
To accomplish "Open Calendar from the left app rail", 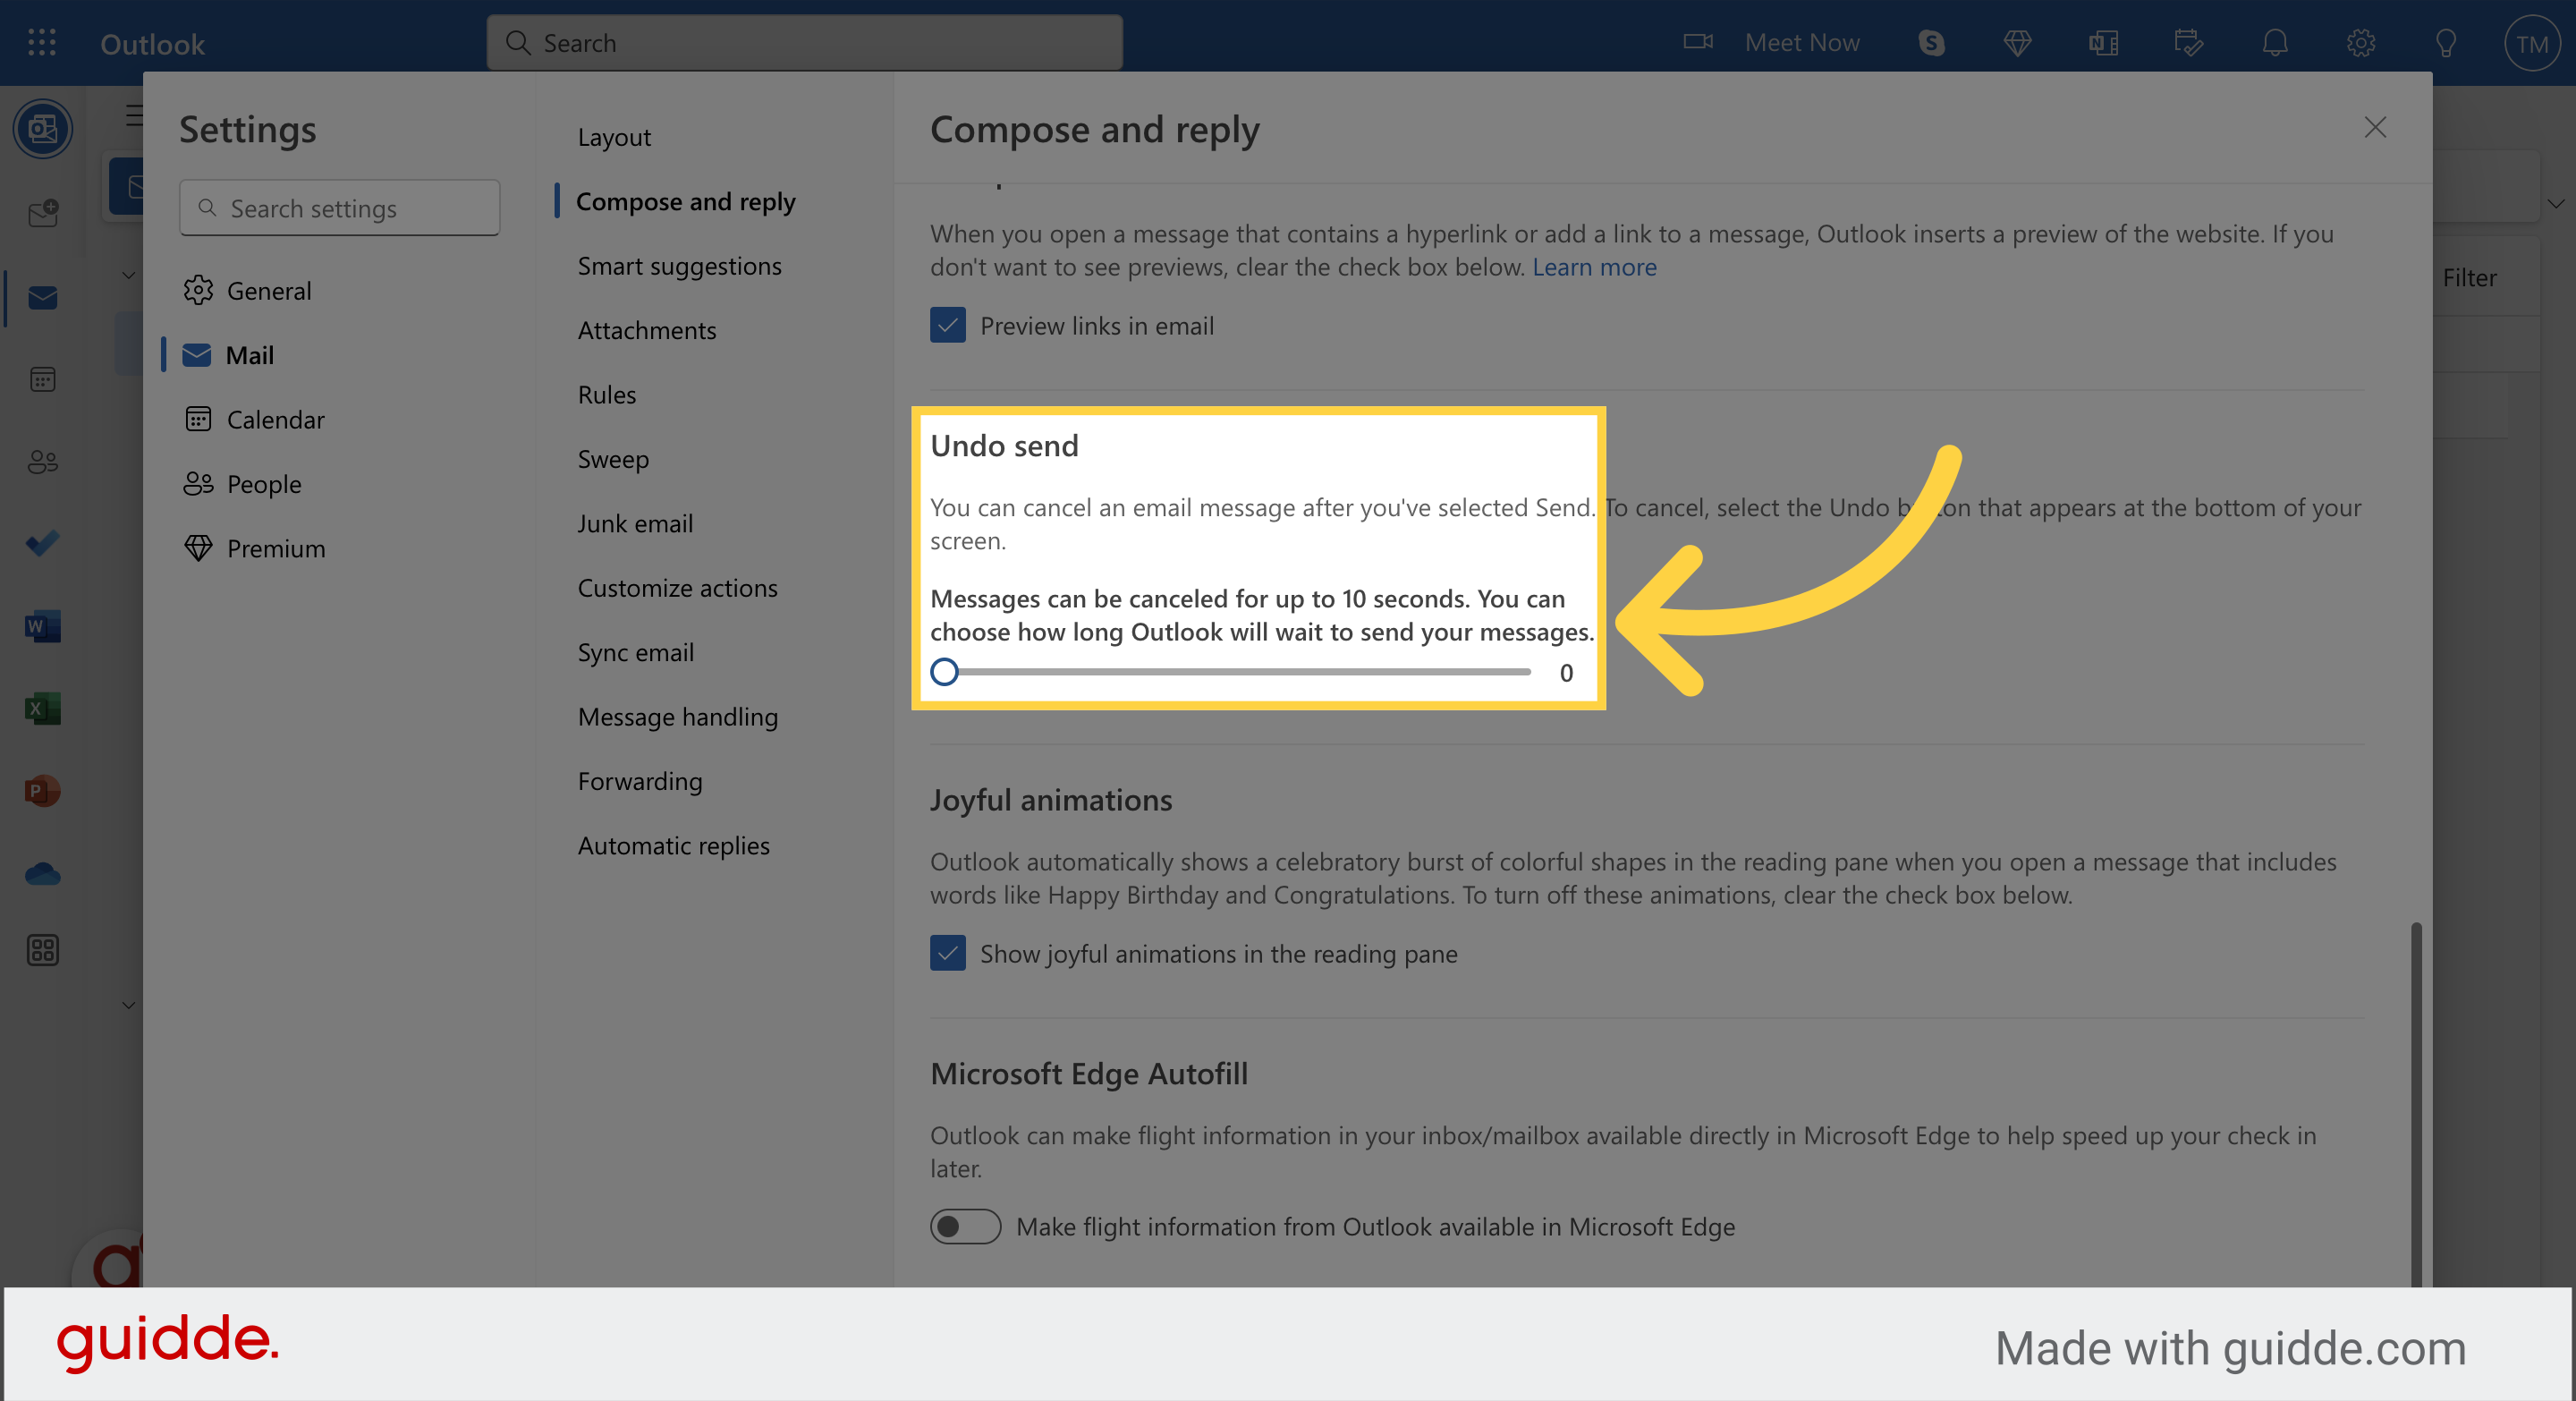I will coord(43,379).
